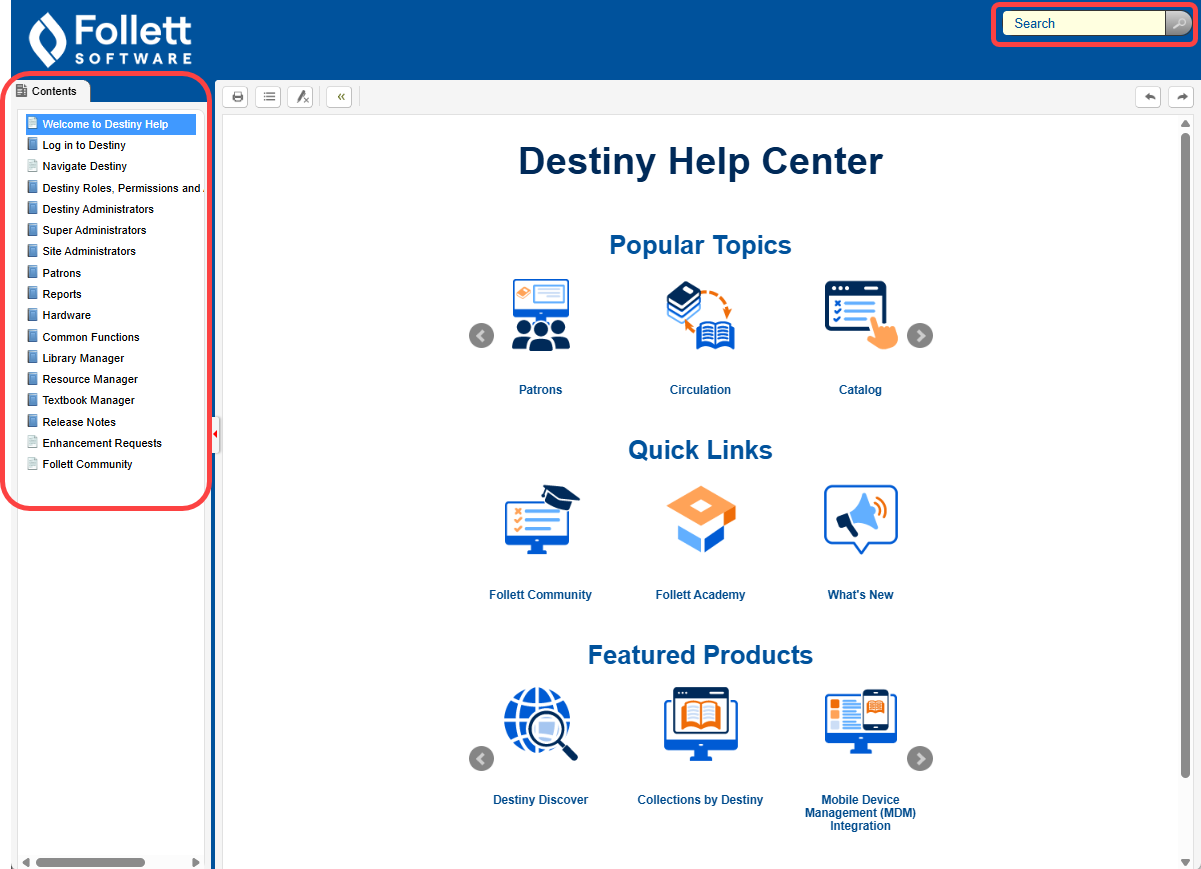Click the Catalog icon under Popular Topics
This screenshot has height=869, width=1201.
pyautogui.click(x=860, y=315)
